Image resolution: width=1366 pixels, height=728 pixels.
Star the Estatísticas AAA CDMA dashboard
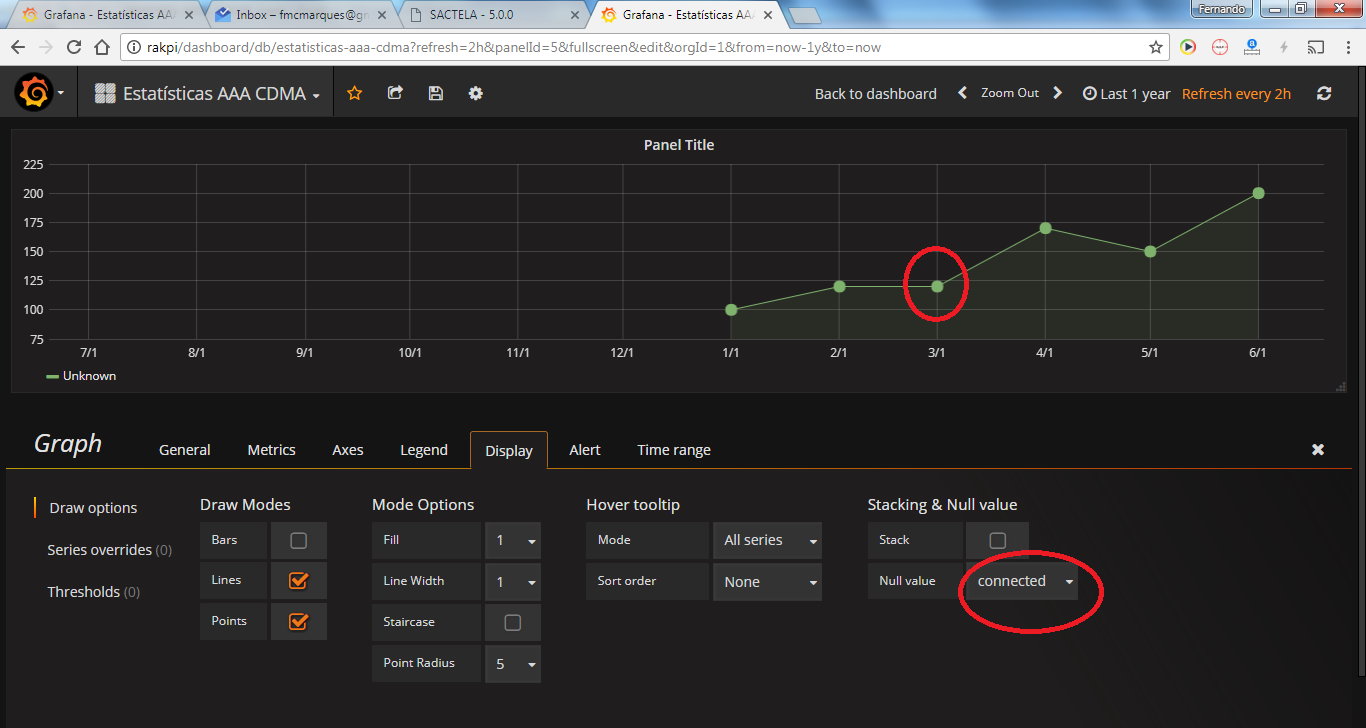[354, 92]
